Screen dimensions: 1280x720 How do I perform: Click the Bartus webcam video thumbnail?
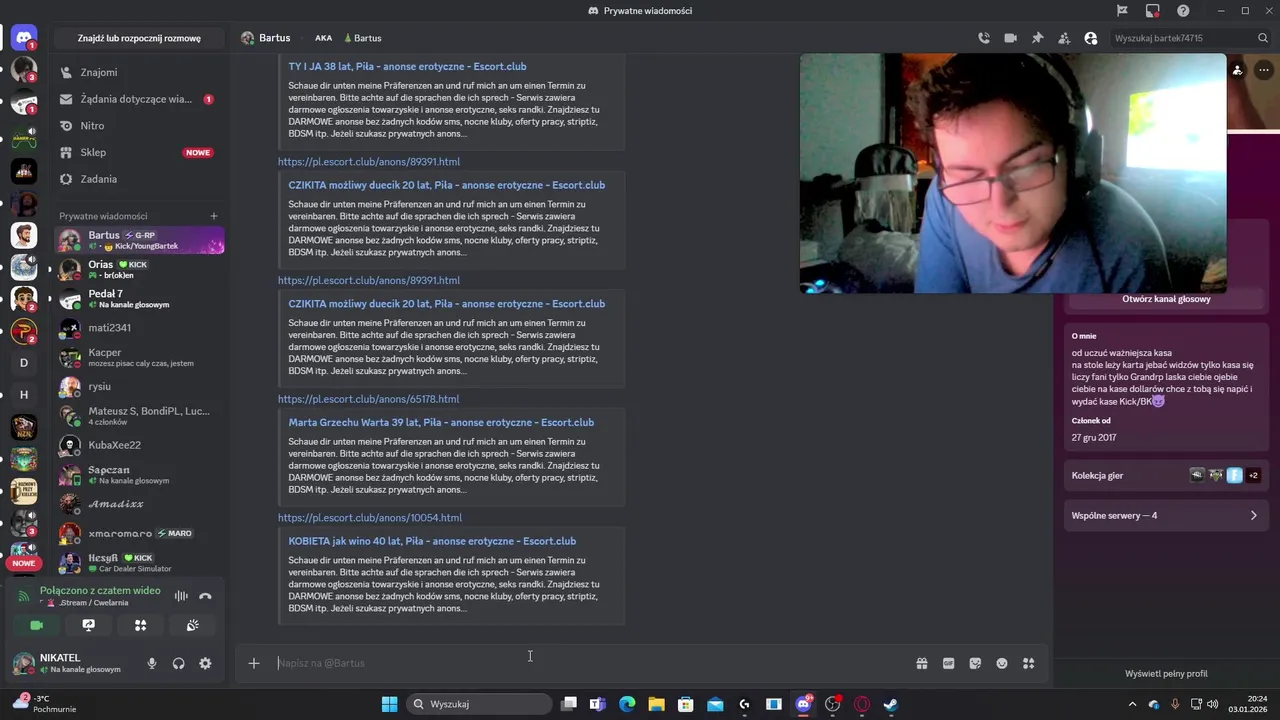(1013, 173)
